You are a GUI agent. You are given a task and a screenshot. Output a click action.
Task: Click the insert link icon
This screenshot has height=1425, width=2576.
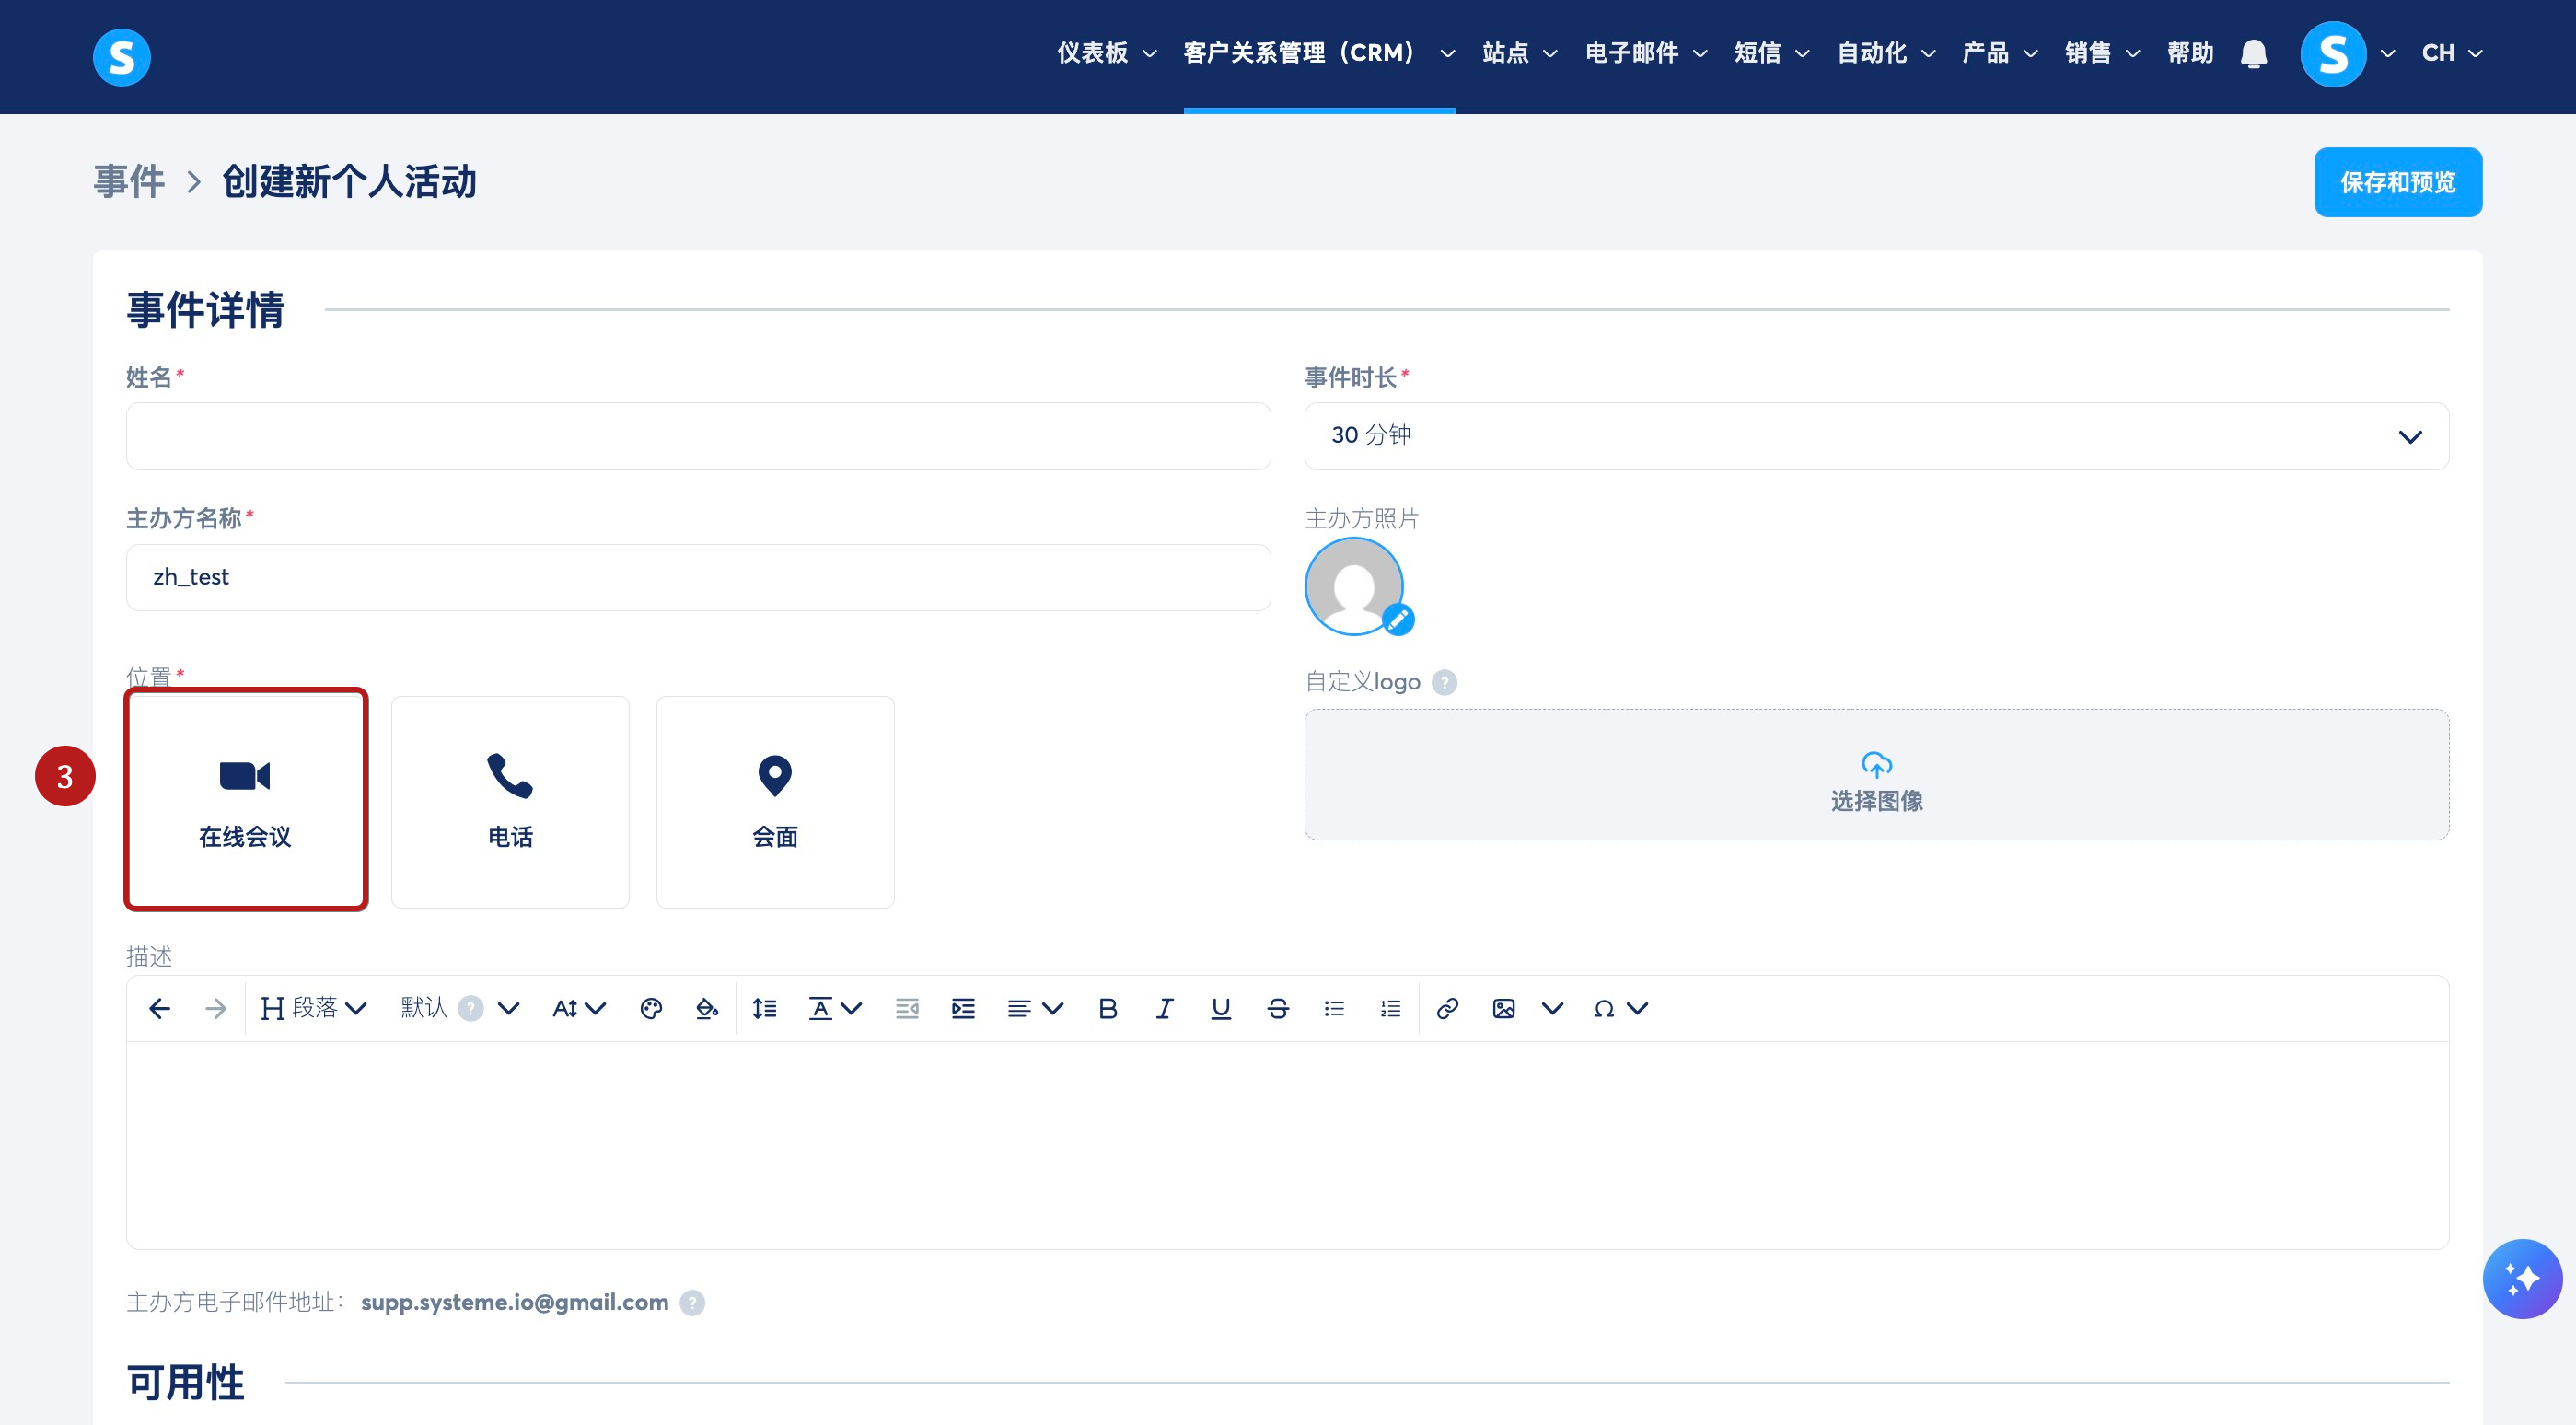tap(1446, 1009)
